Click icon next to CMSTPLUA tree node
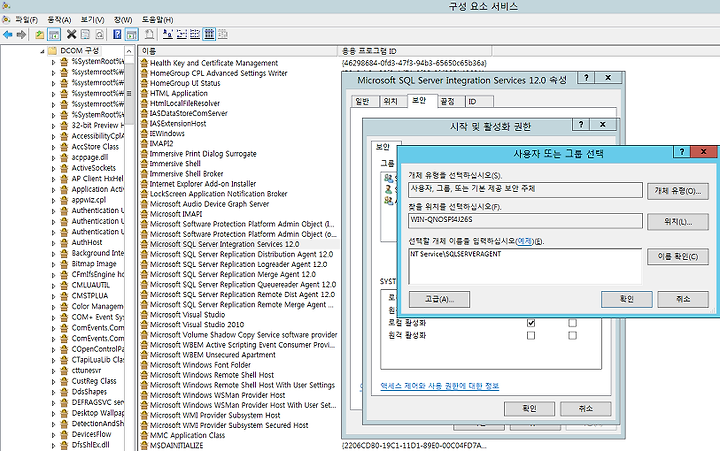 click(x=64, y=296)
